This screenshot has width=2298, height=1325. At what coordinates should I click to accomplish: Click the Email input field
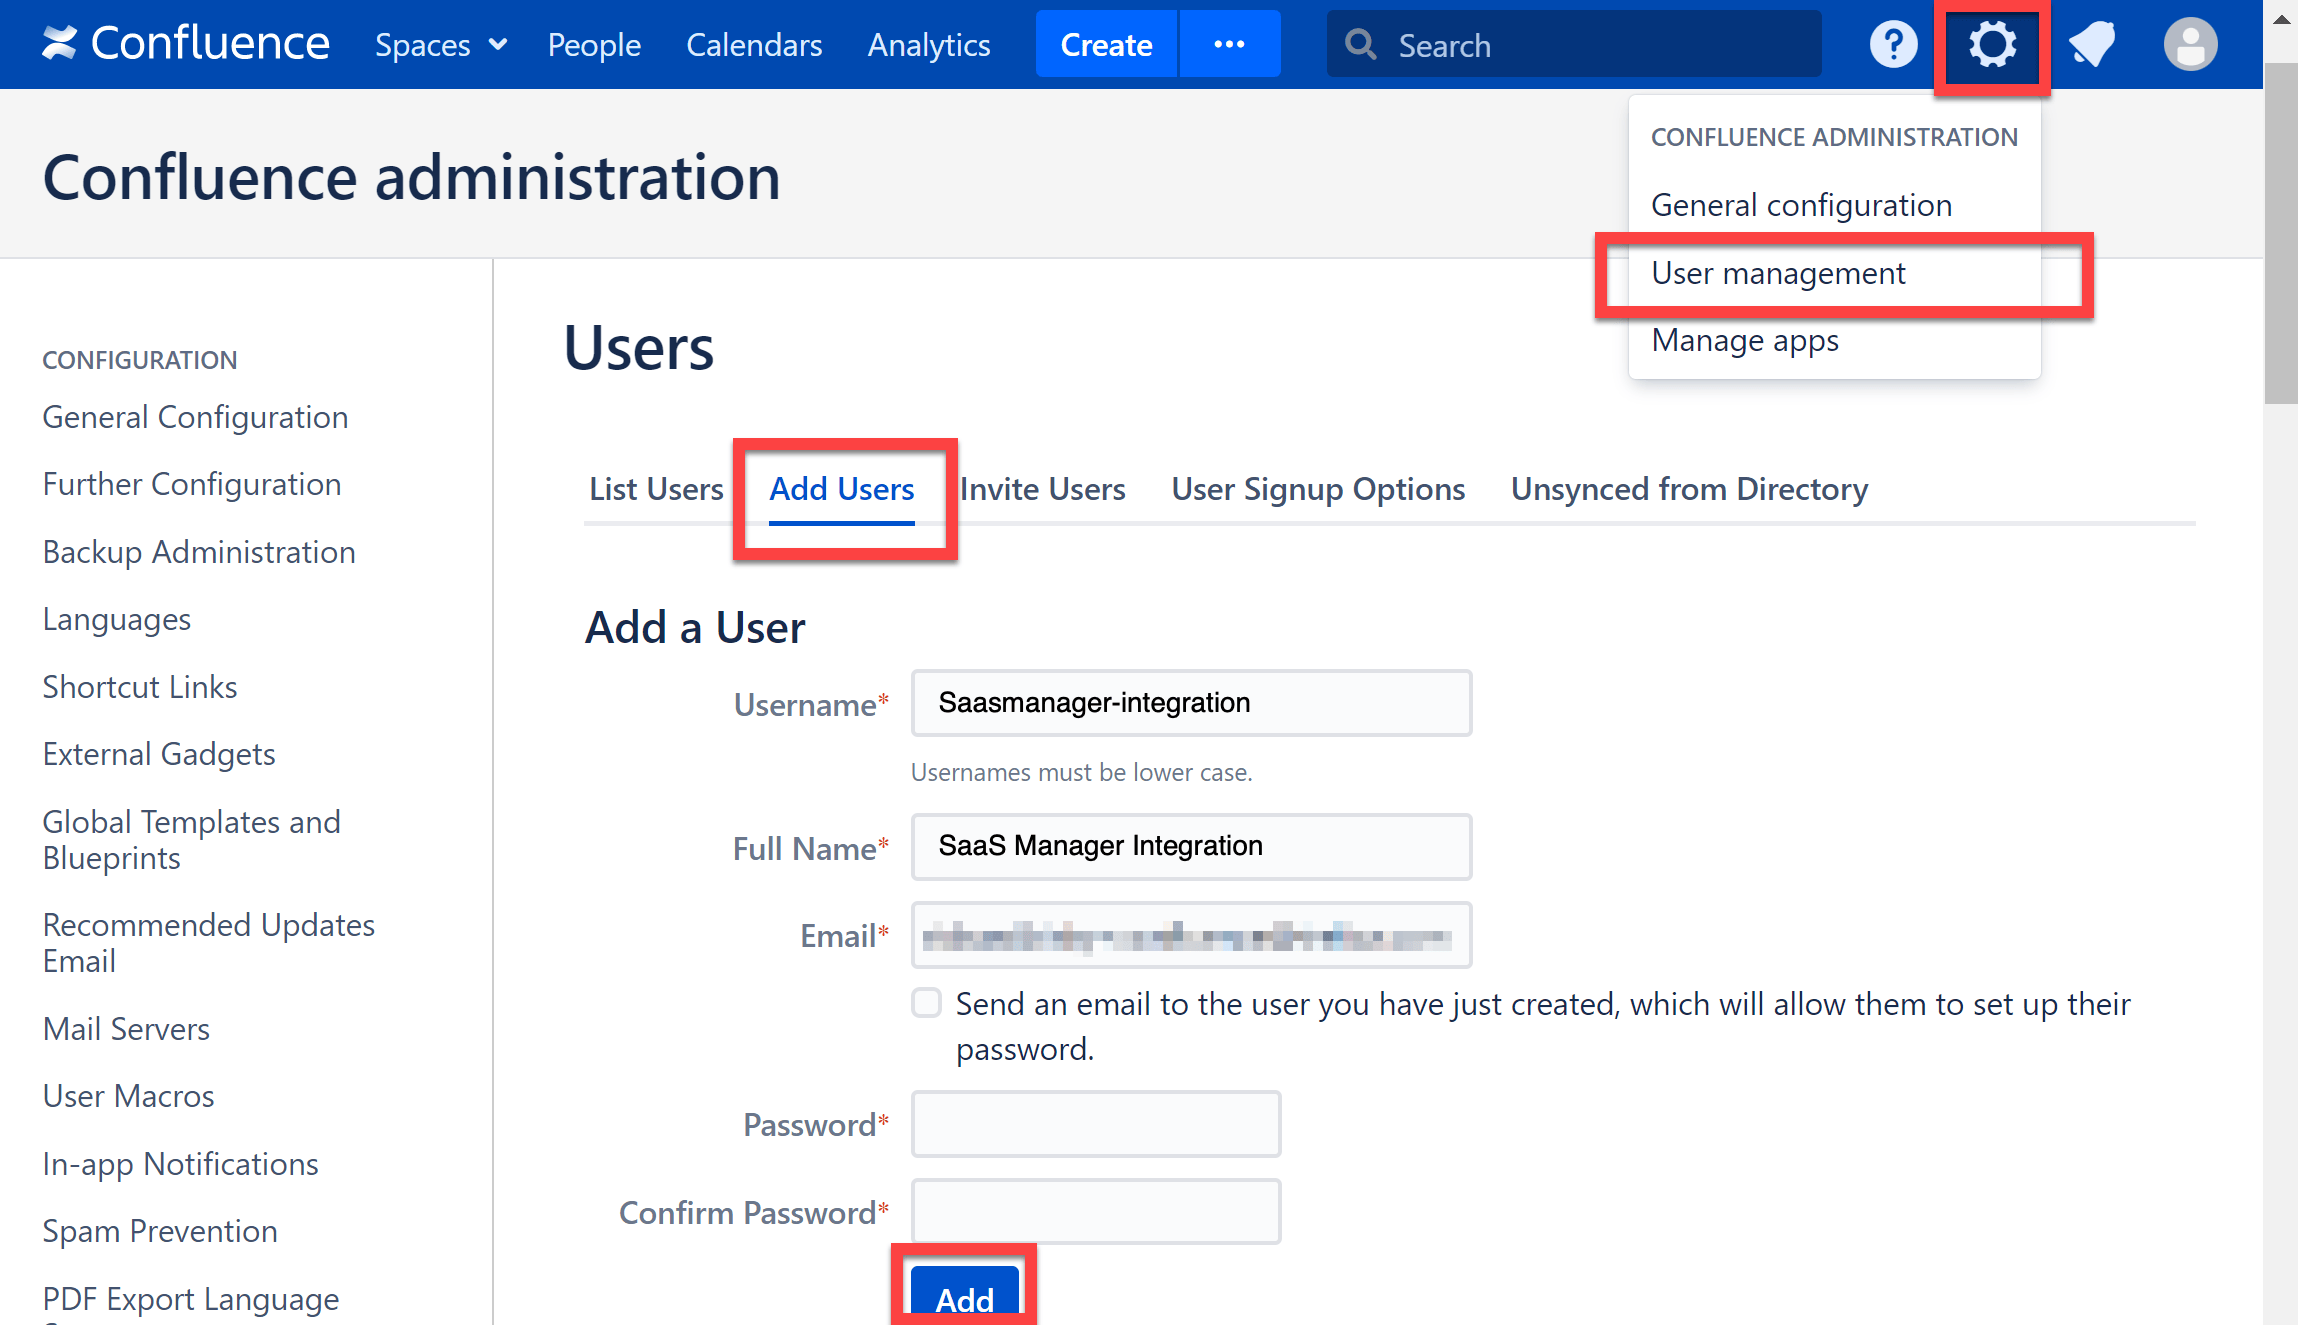click(1191, 935)
